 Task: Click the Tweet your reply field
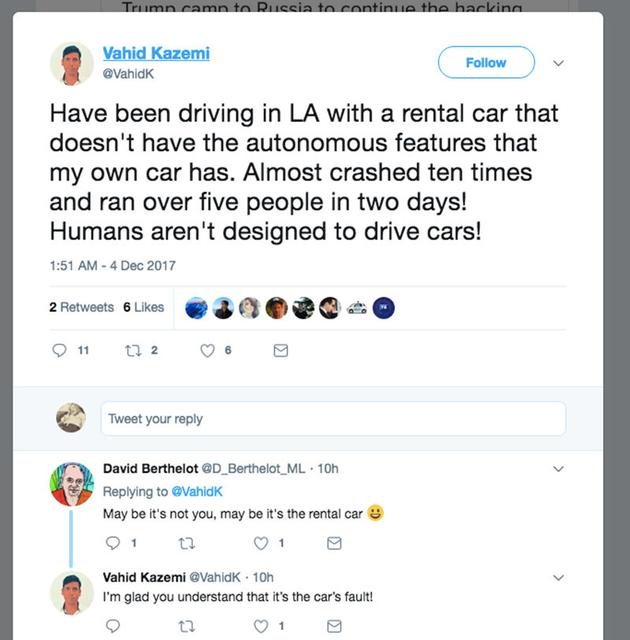[x=332, y=419]
